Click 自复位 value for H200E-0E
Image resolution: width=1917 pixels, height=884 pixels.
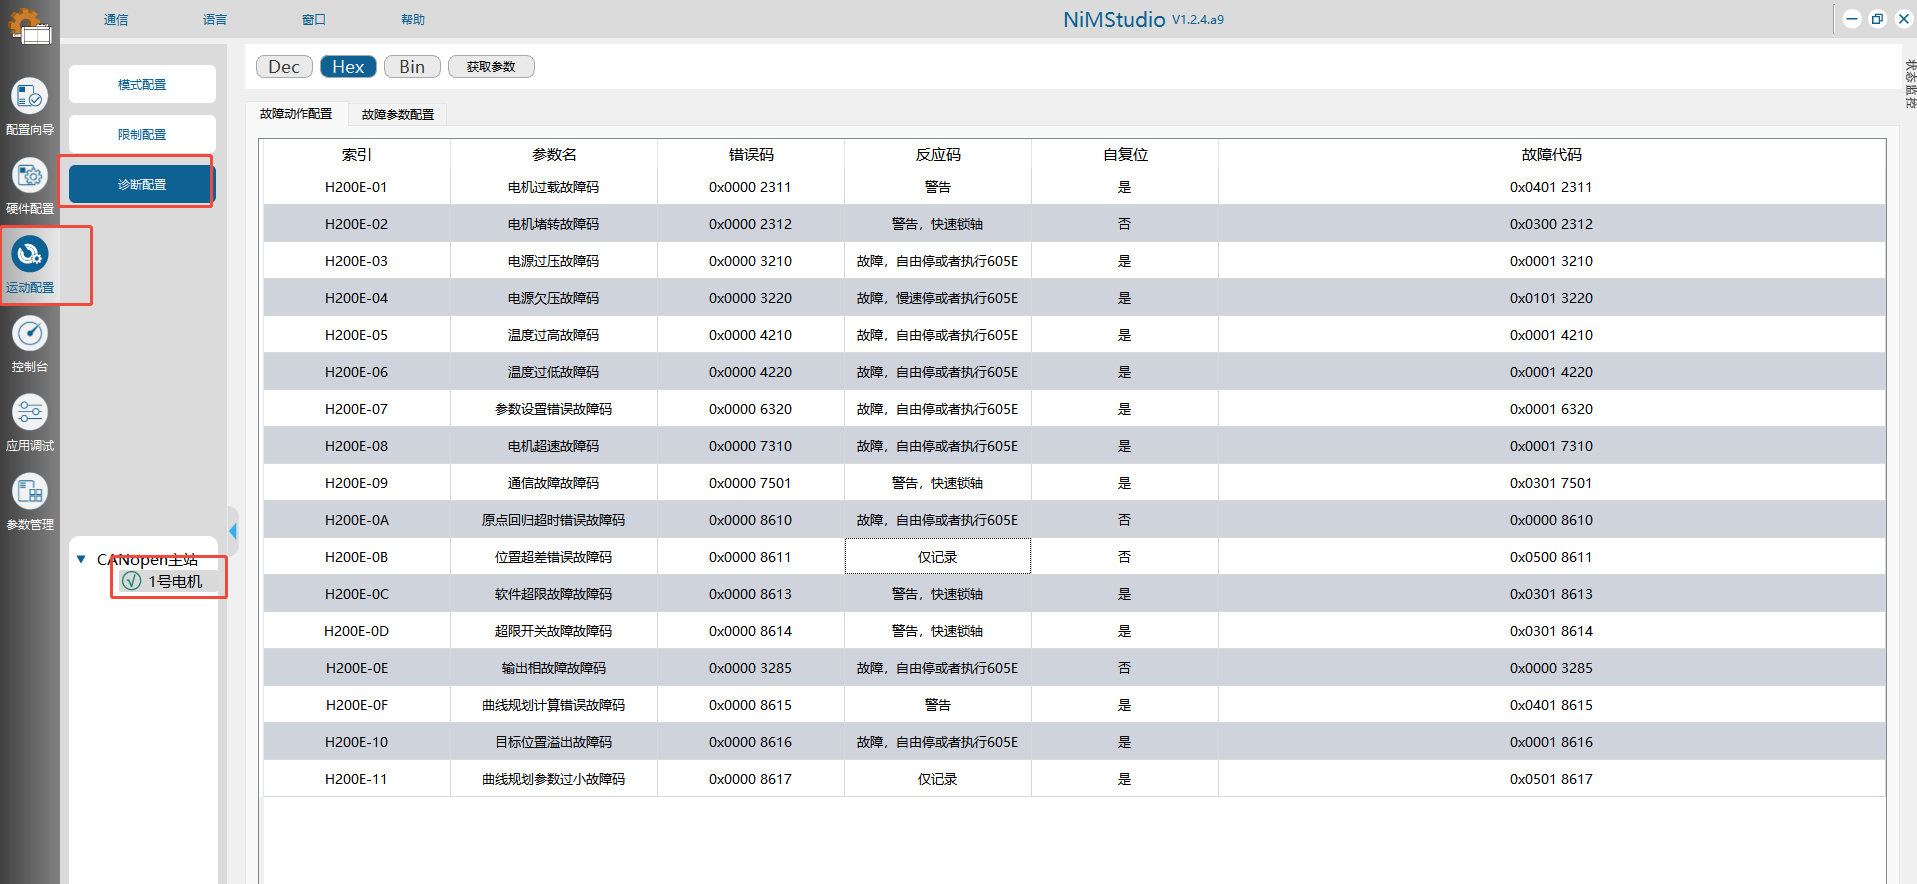point(1125,667)
